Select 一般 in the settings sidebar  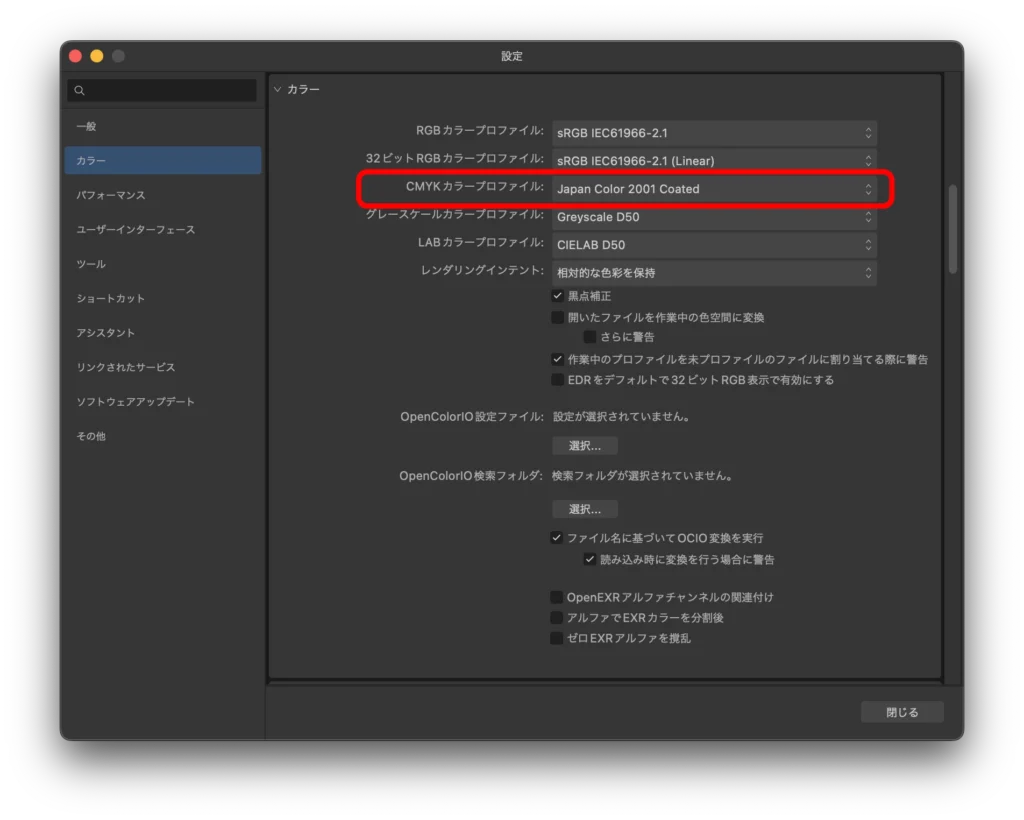pyautogui.click(x=87, y=126)
